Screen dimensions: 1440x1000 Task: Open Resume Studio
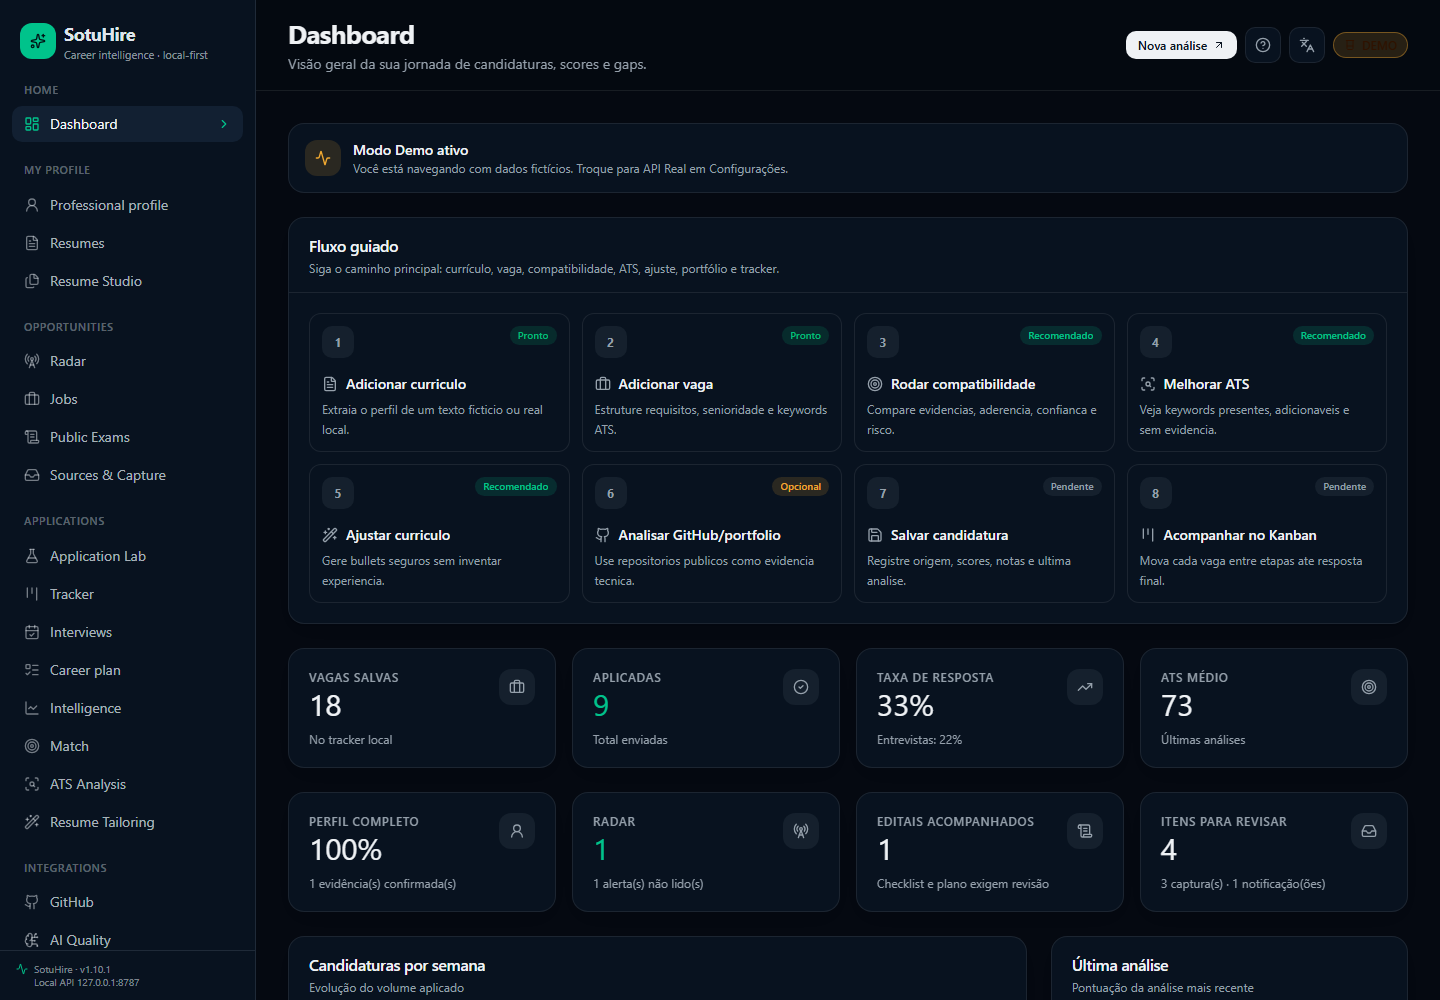click(x=127, y=281)
